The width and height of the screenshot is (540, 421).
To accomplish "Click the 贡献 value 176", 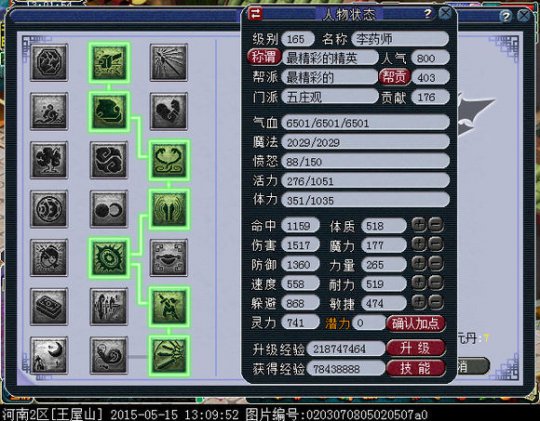I will tap(430, 97).
